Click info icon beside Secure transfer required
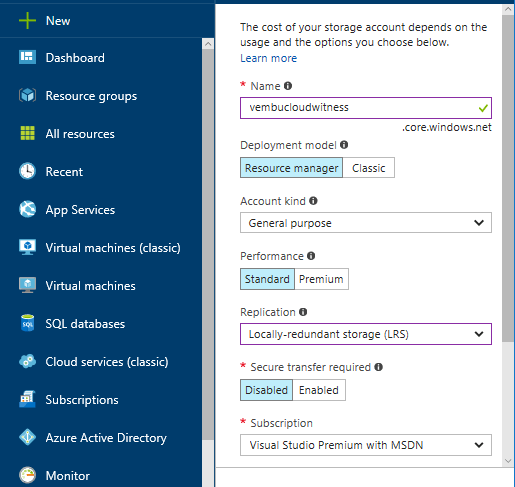The height and width of the screenshot is (487, 515). [378, 367]
